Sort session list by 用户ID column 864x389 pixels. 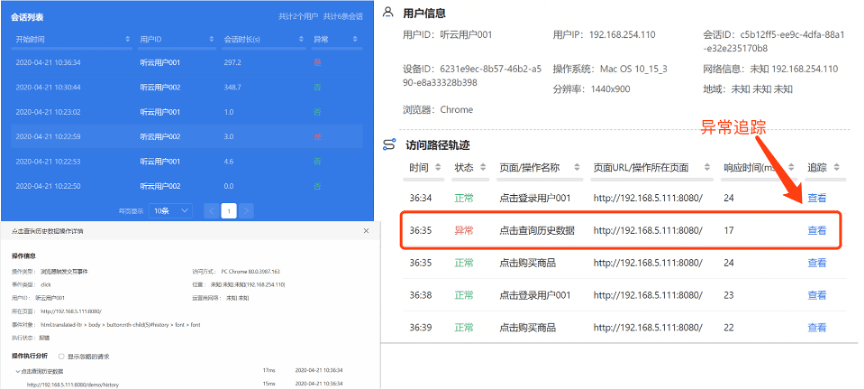212,40
